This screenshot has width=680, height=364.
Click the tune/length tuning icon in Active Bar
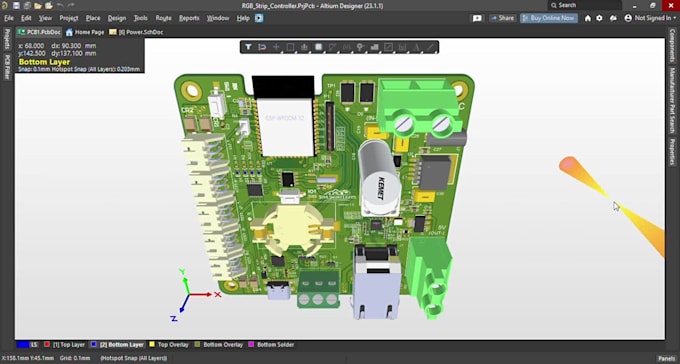[347, 47]
